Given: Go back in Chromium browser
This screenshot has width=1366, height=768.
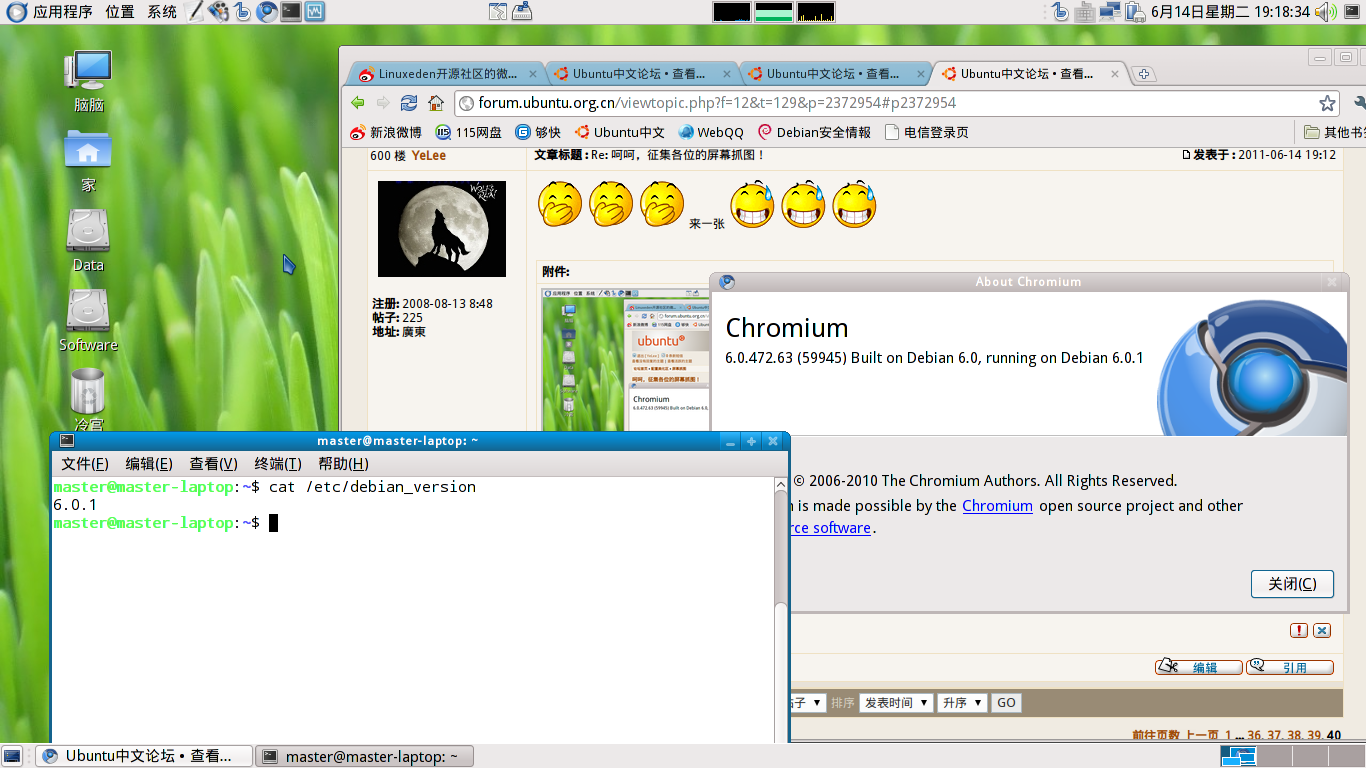Looking at the screenshot, I should point(358,103).
